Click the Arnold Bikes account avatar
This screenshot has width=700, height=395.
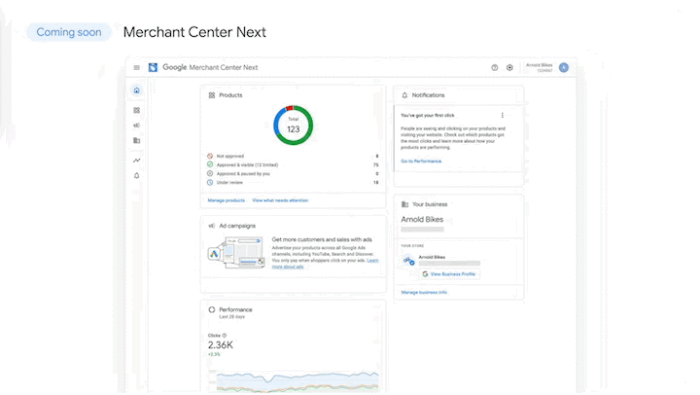point(564,67)
